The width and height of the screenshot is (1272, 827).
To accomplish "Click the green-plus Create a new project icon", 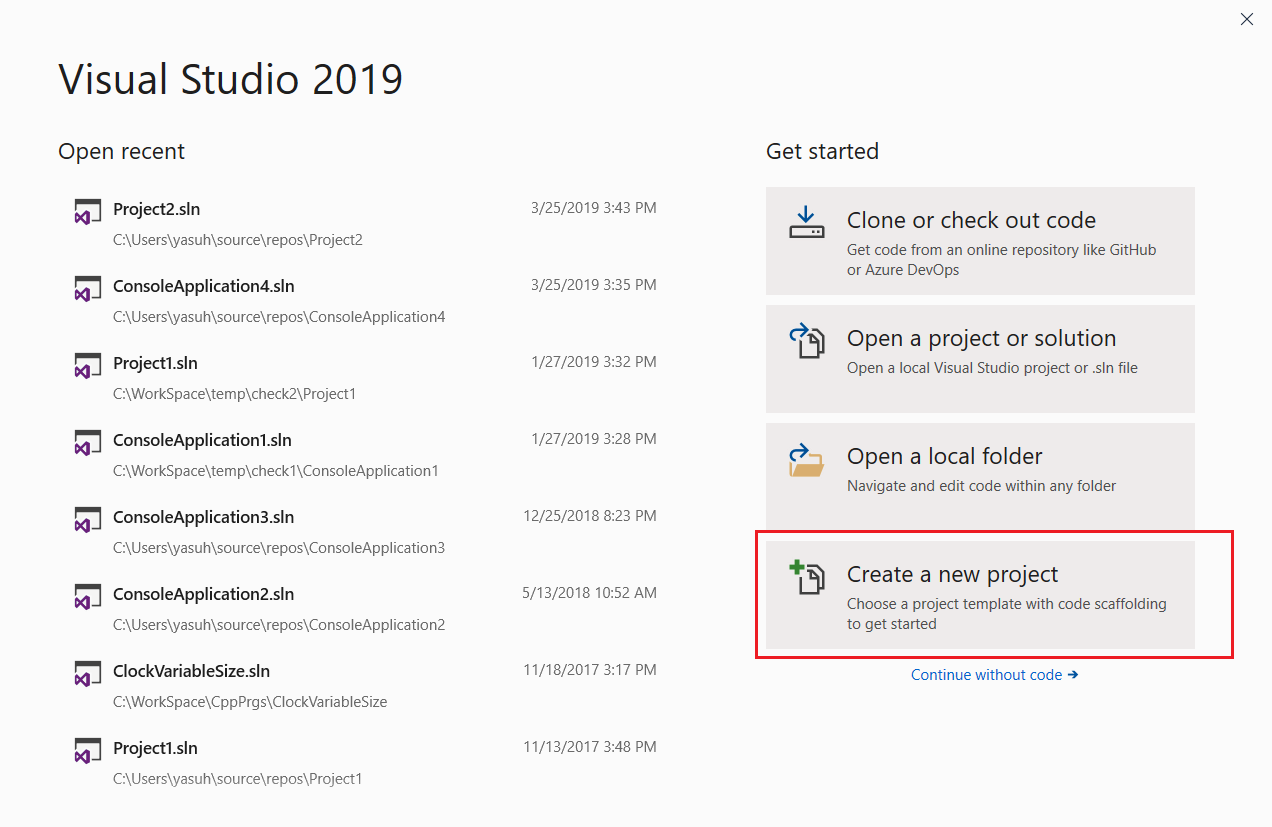I will click(x=806, y=577).
